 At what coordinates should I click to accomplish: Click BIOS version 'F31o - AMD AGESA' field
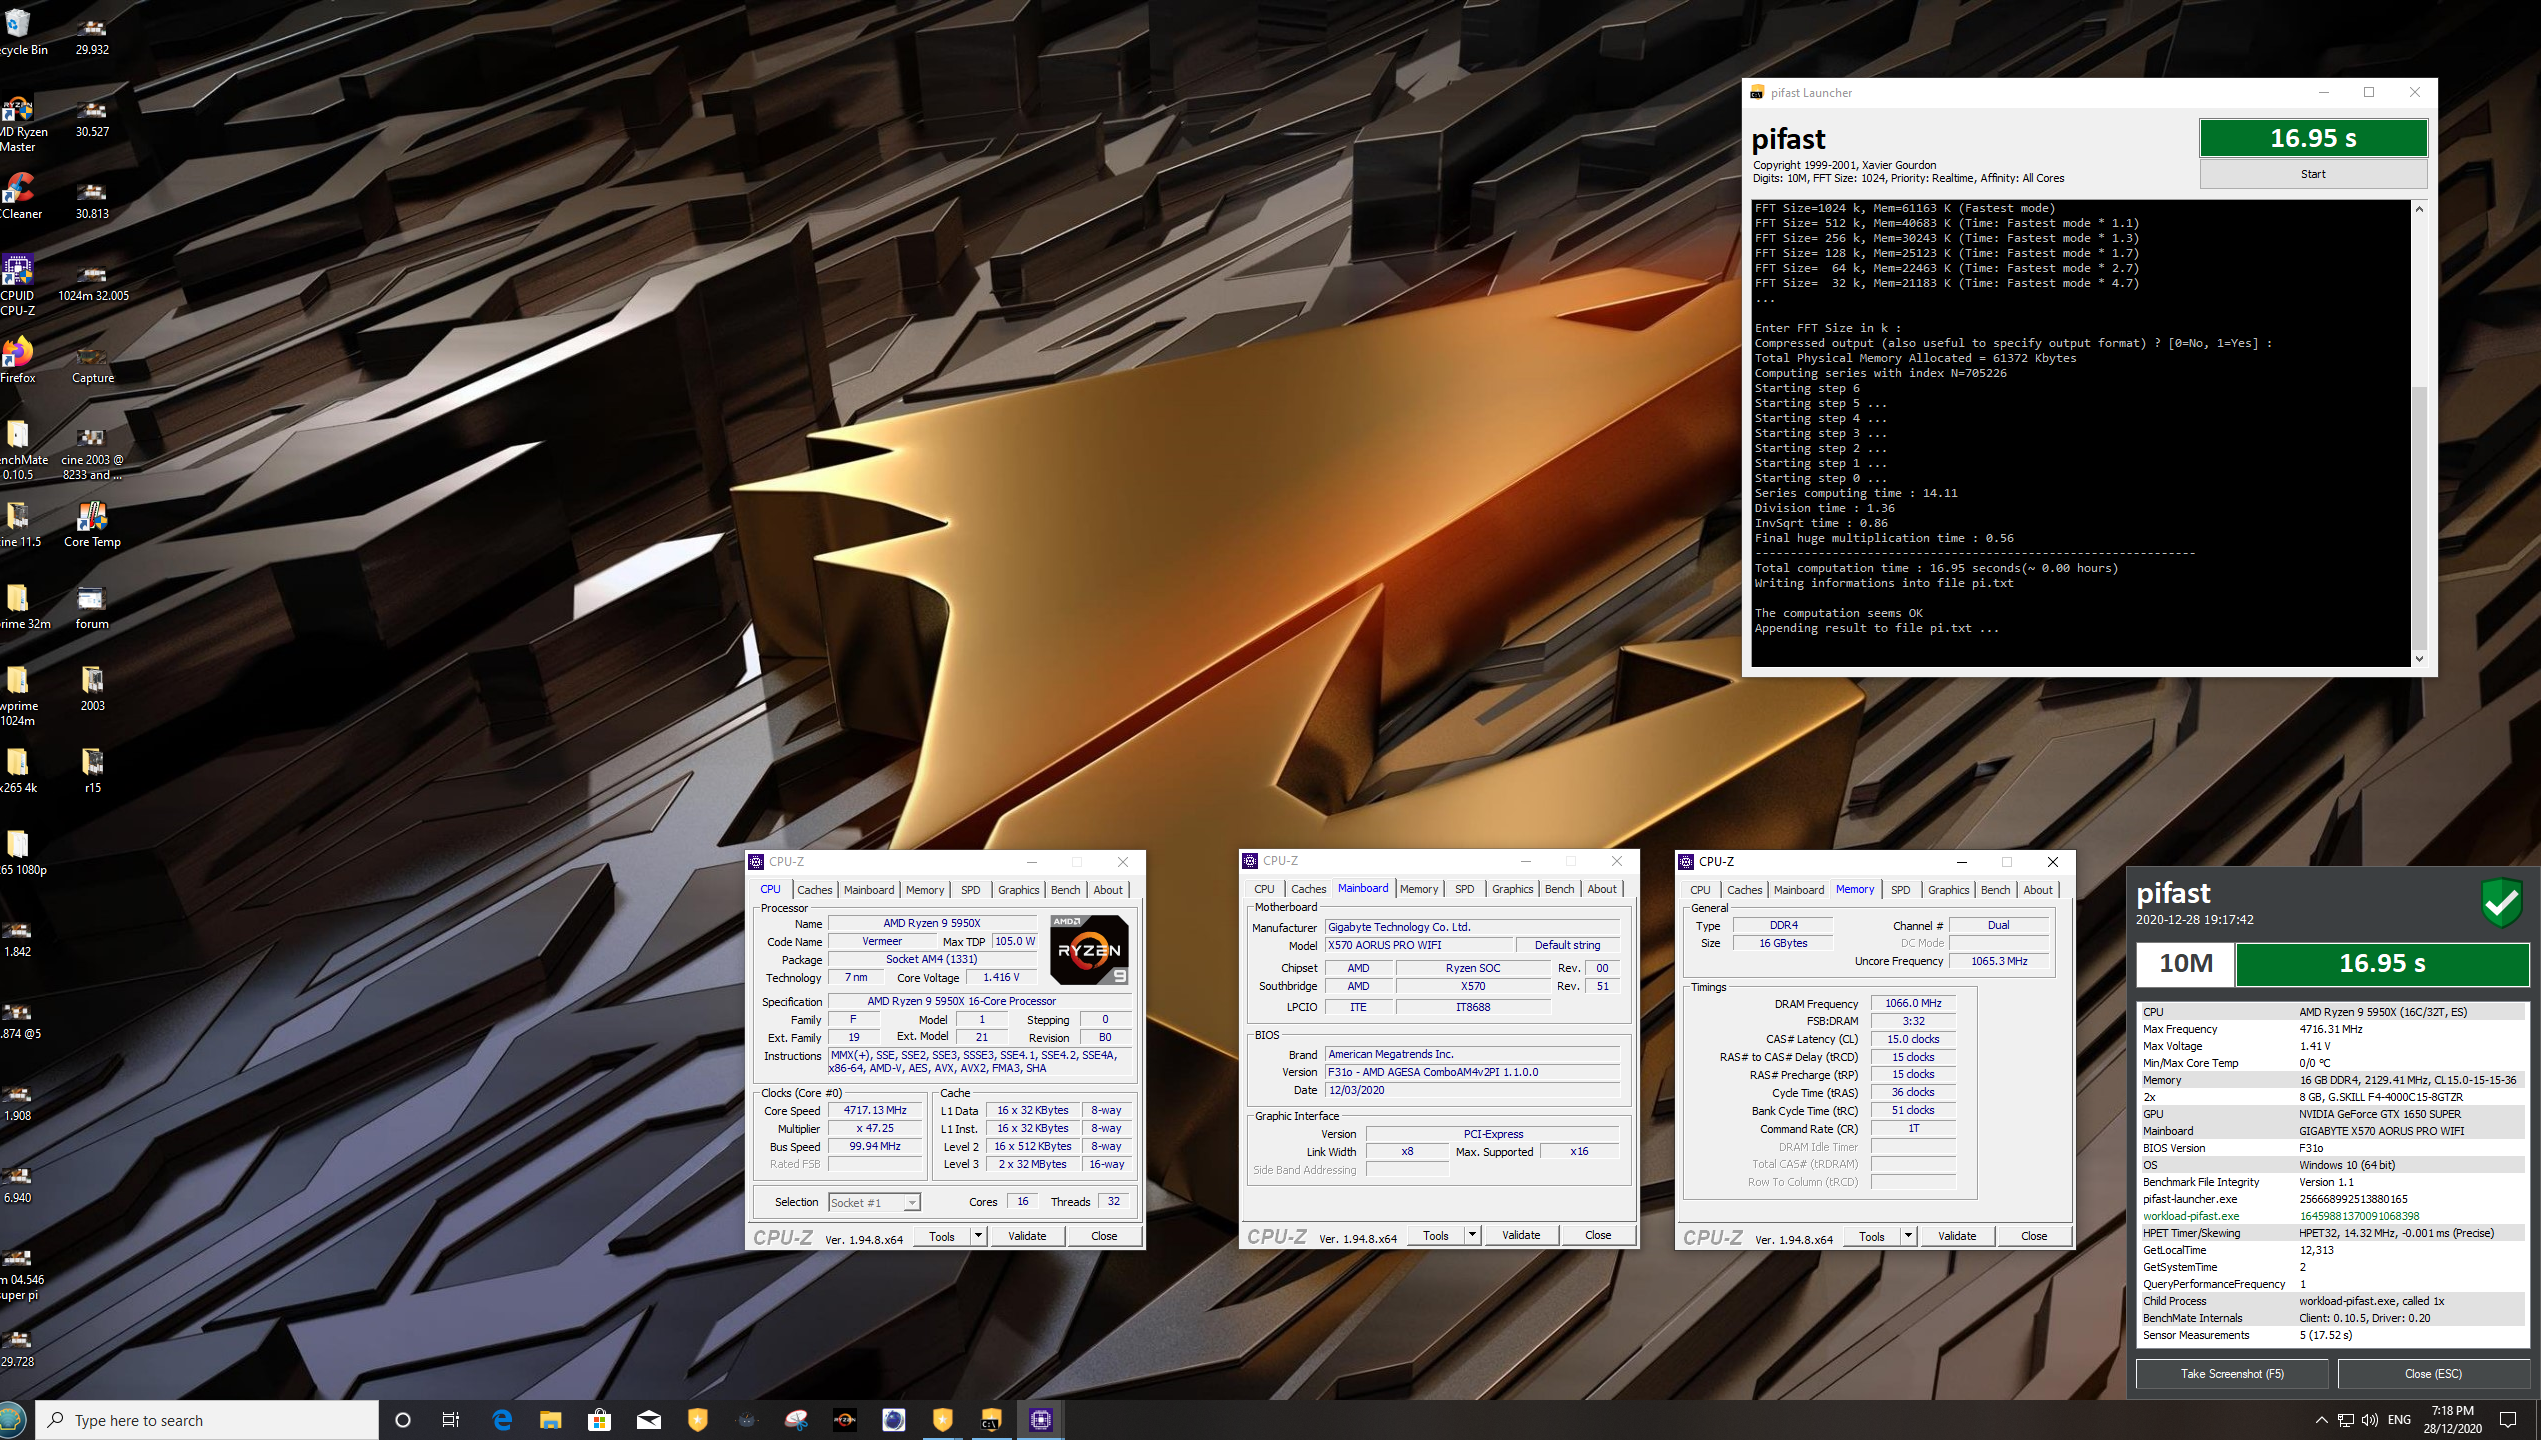coord(1472,1072)
